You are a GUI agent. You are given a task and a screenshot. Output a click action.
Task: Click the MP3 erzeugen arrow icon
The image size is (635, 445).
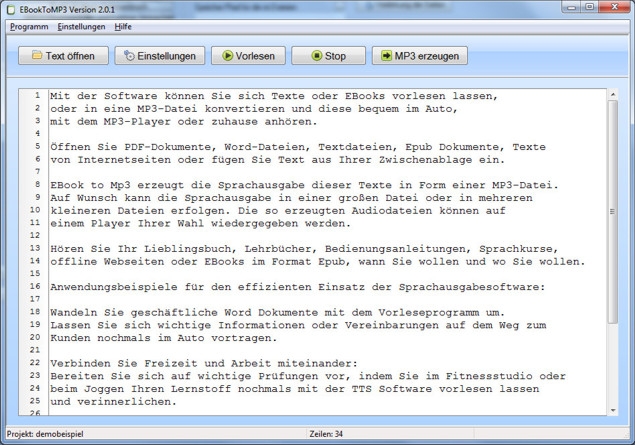click(x=385, y=56)
